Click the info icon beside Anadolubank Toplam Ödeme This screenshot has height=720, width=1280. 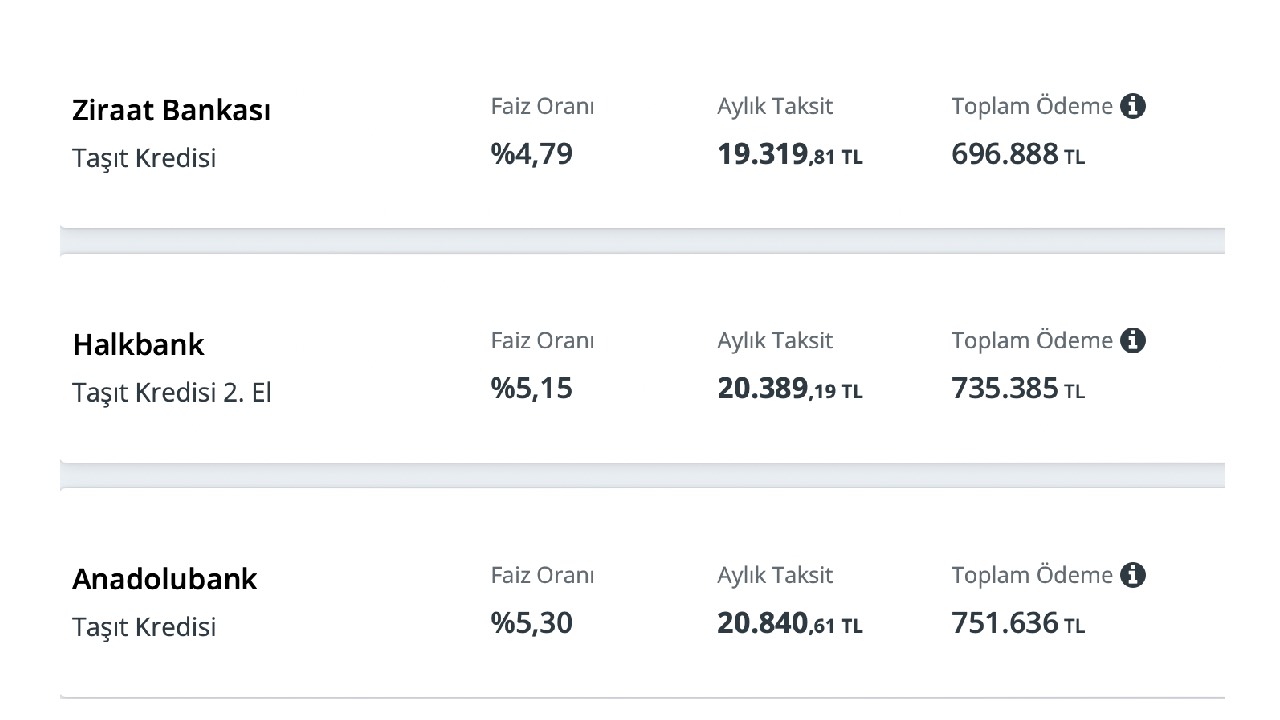(x=1133, y=576)
